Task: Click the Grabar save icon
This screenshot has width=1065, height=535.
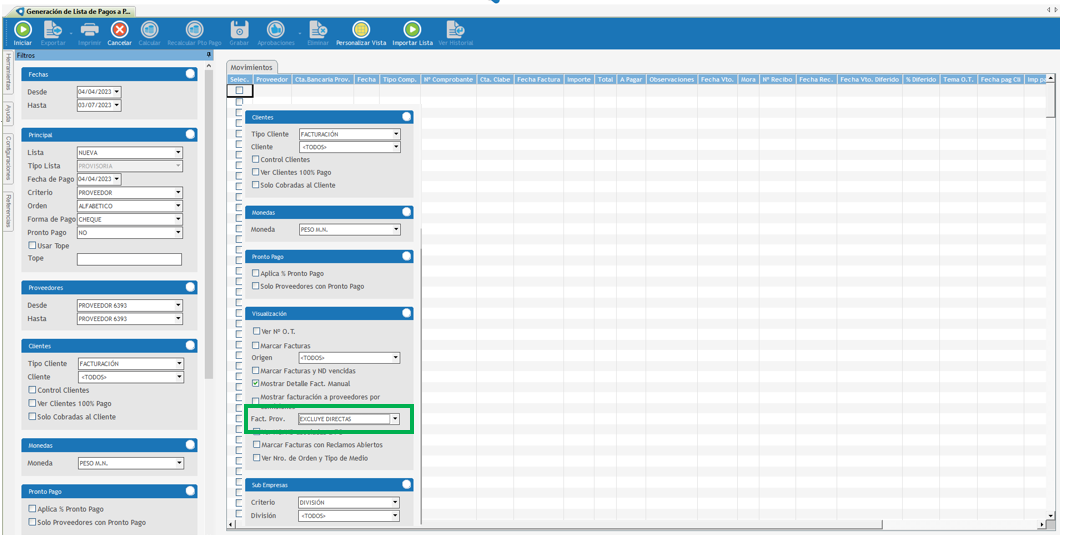Action: [x=239, y=30]
